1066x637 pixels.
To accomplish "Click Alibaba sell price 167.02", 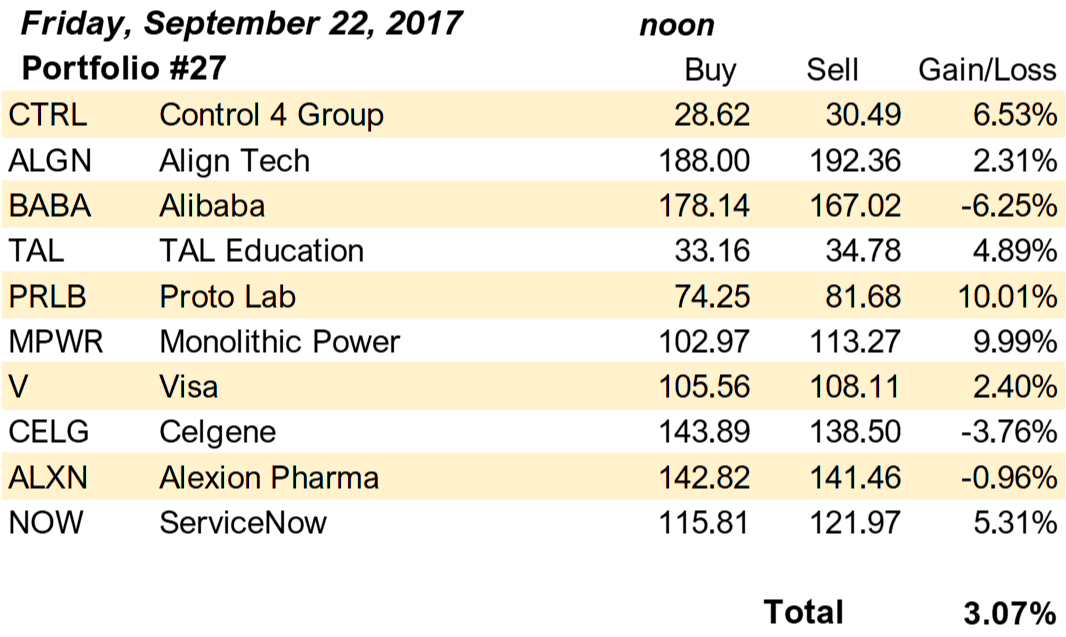I will 855,205.
